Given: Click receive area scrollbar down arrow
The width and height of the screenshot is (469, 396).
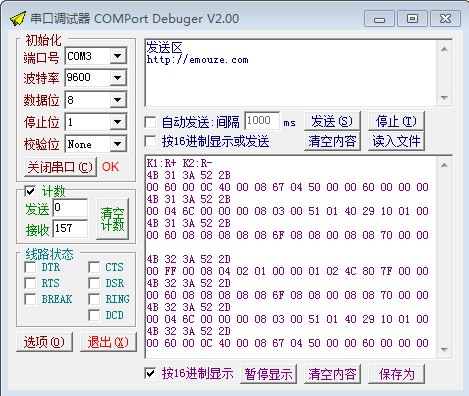Looking at the screenshot, I should click(444, 350).
